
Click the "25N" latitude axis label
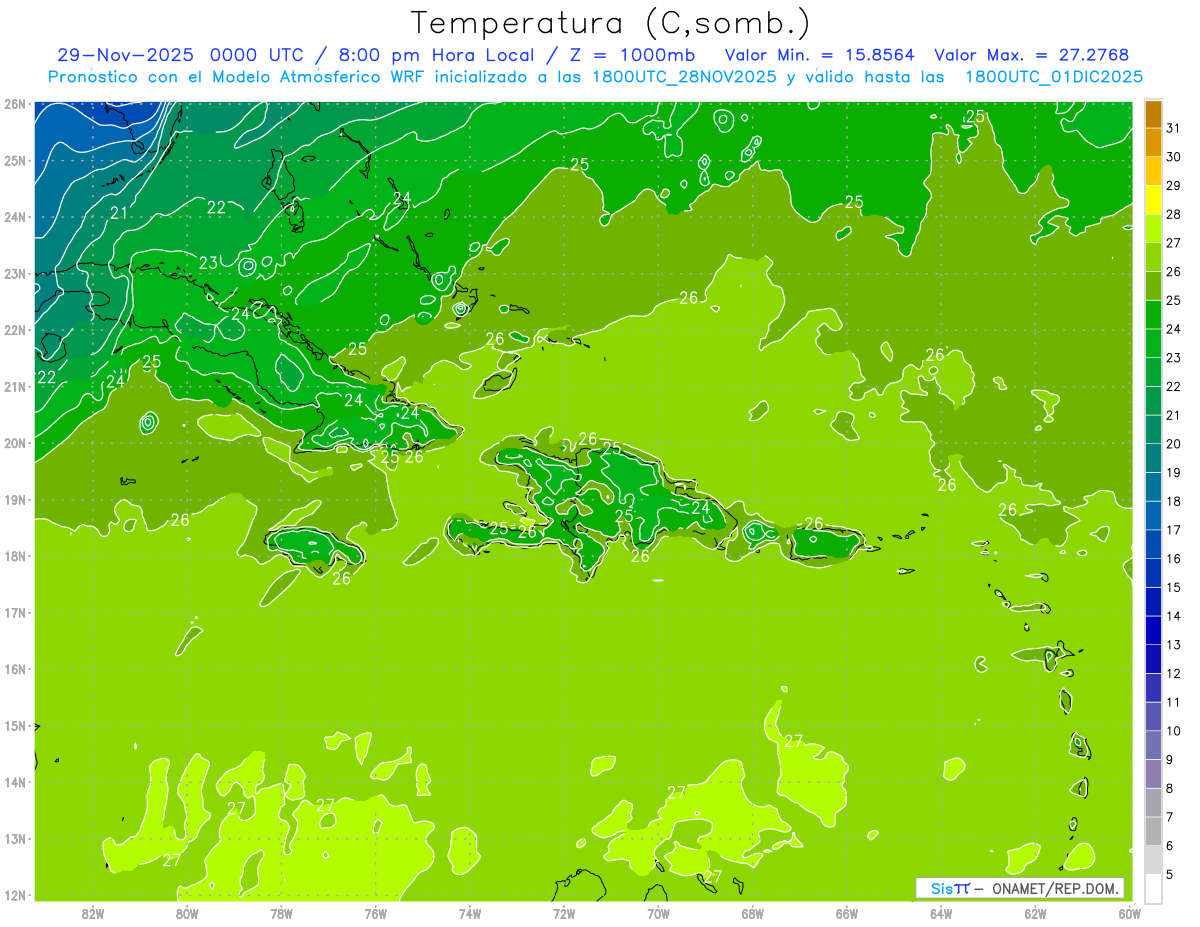click(x=15, y=161)
